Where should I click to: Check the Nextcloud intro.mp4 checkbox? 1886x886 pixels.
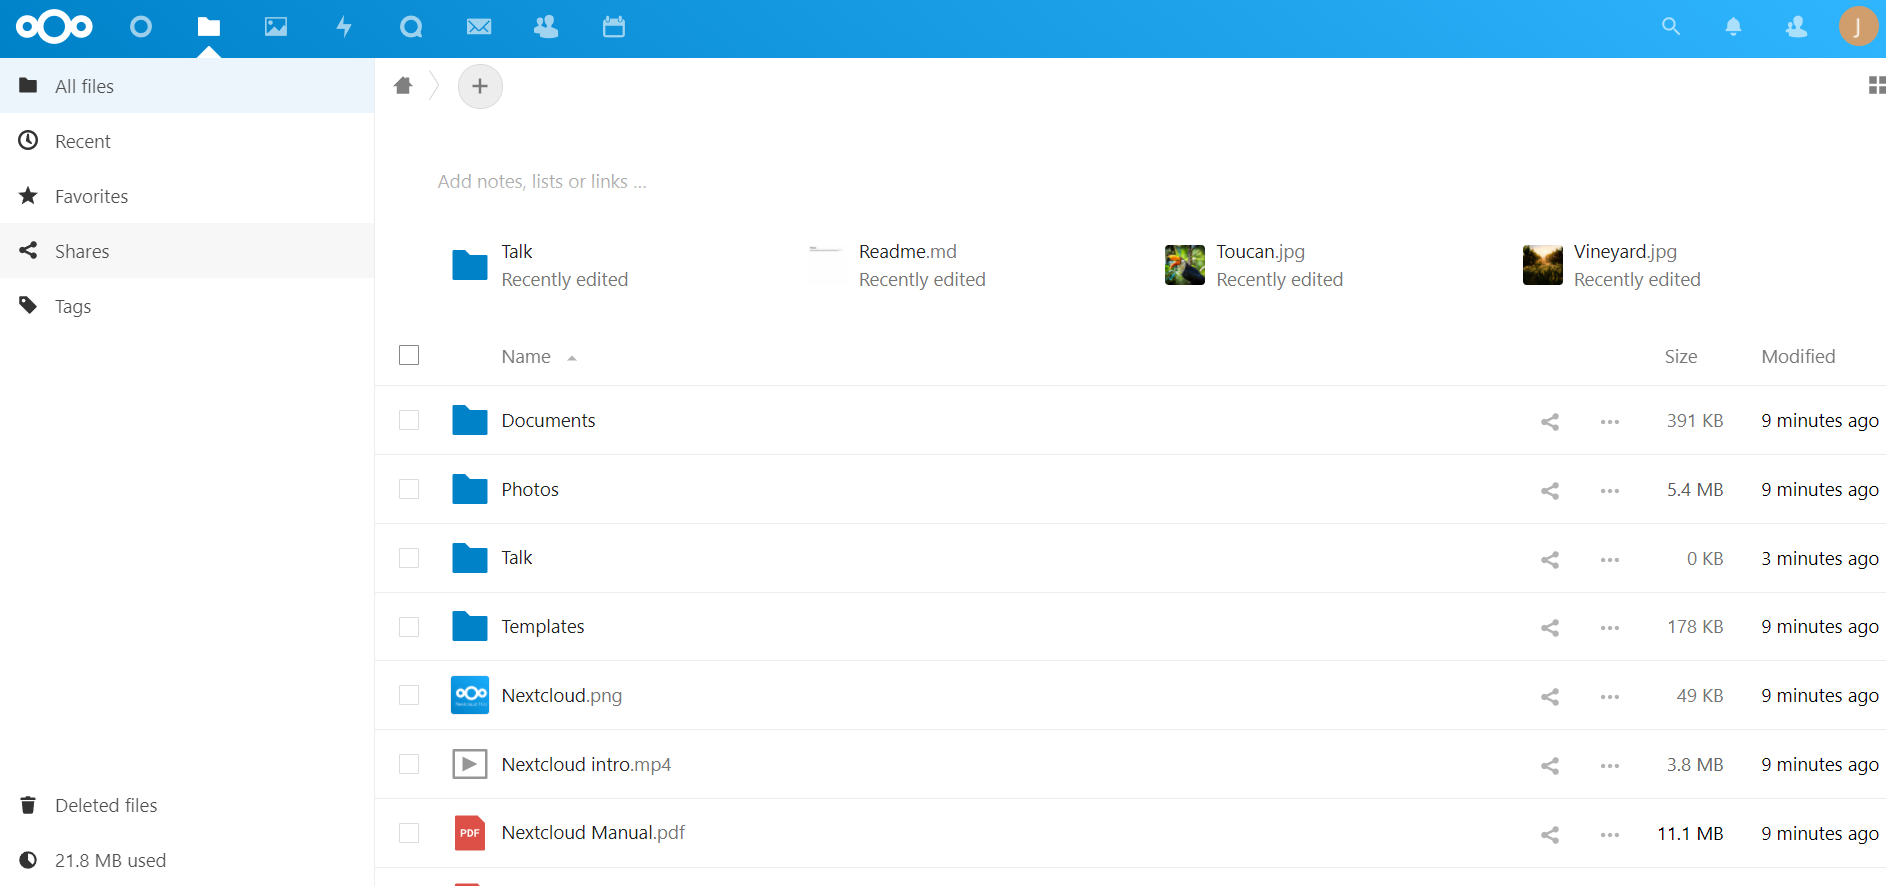click(x=409, y=764)
